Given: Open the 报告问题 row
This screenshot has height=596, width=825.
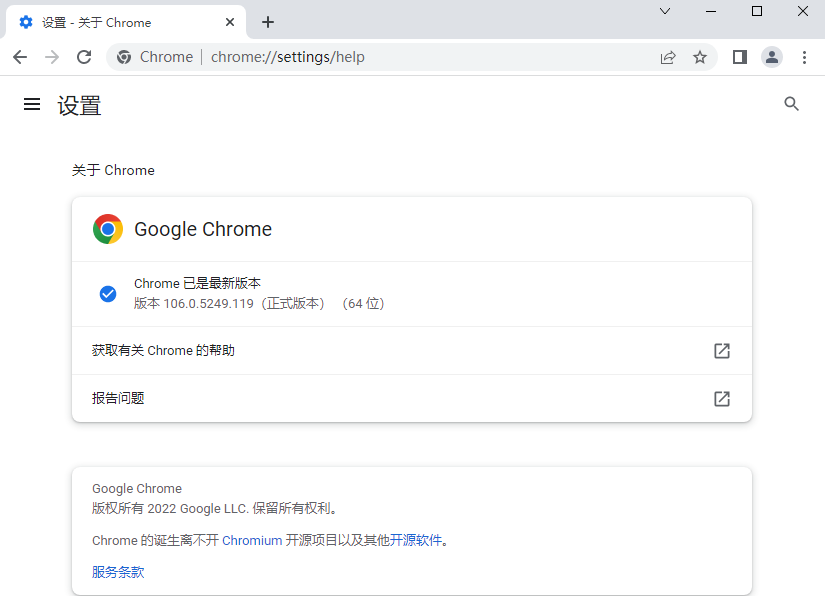Looking at the screenshot, I should [x=412, y=398].
